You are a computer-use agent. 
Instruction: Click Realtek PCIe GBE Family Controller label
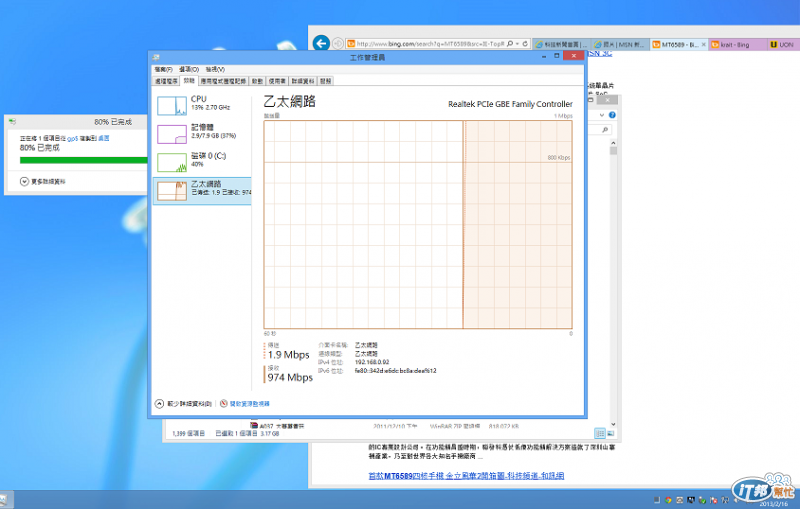[x=510, y=104]
